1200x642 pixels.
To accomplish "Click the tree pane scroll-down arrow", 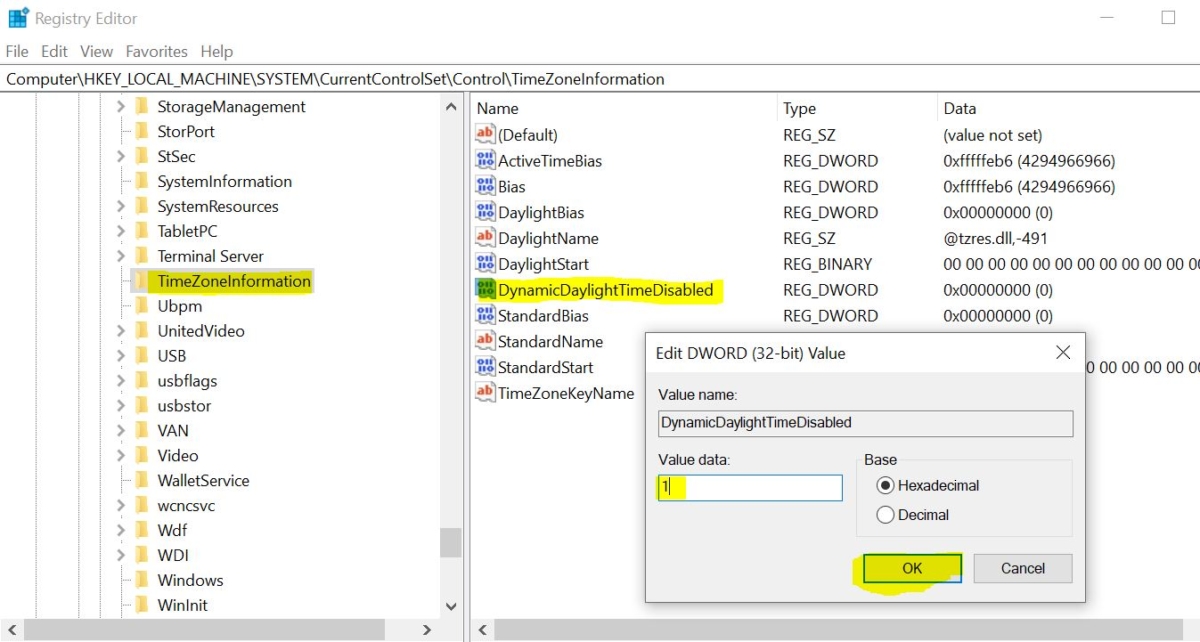I will click(x=451, y=606).
